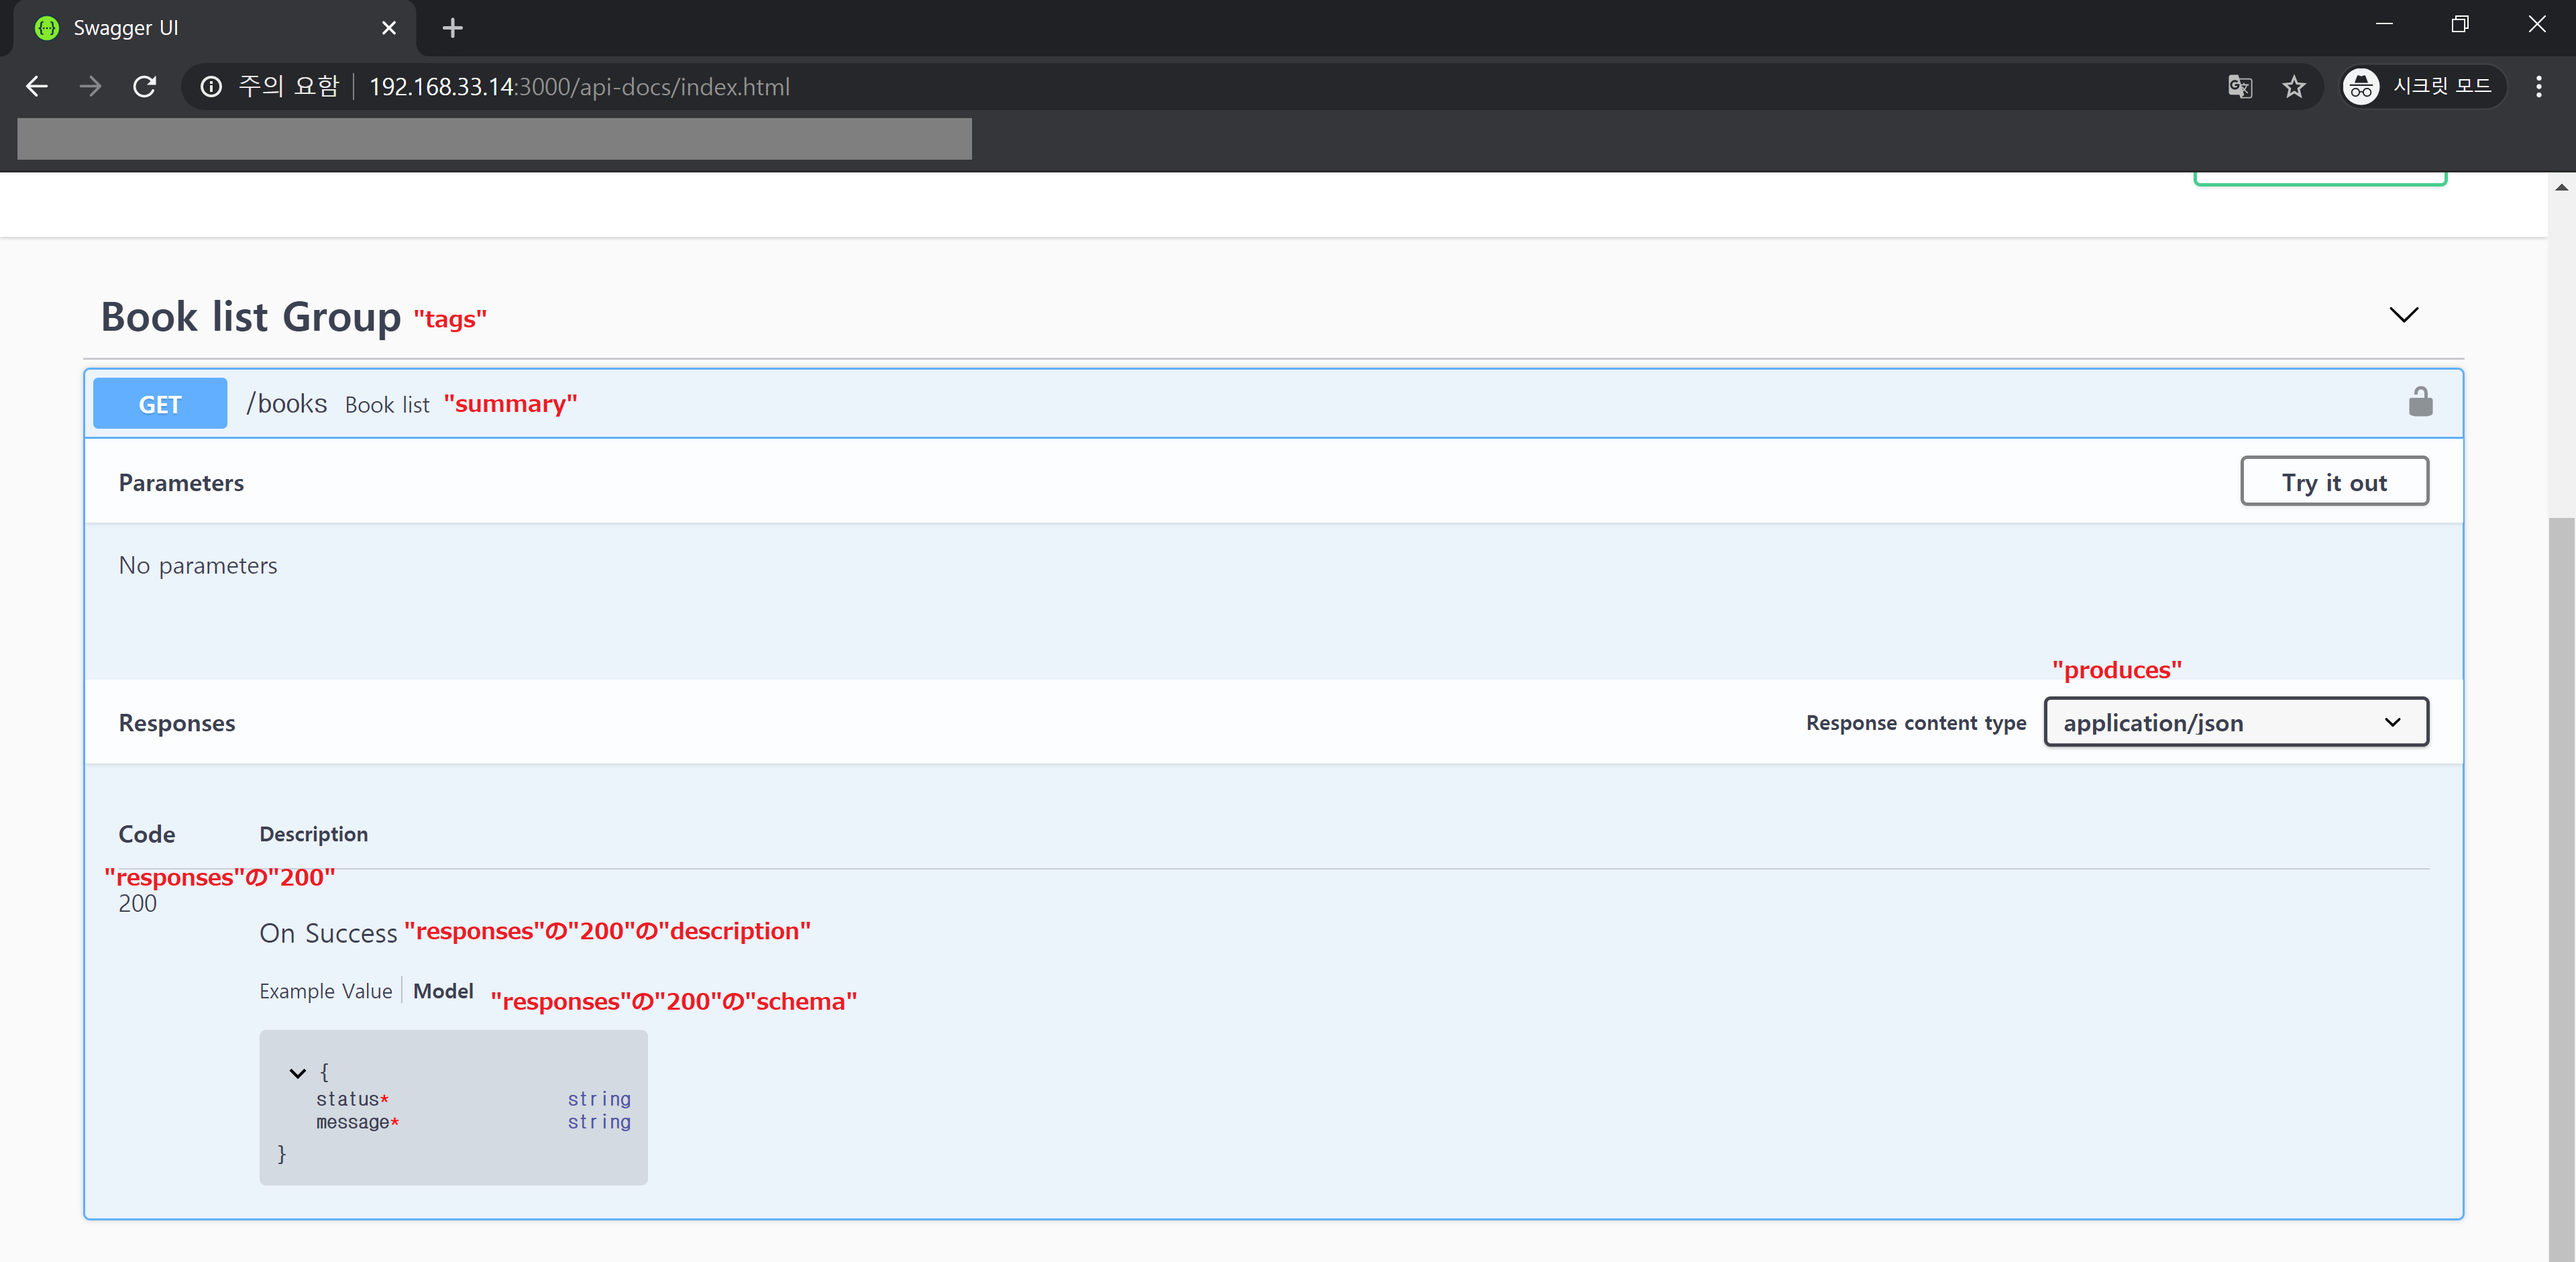Reload the Swagger UI page
The width and height of the screenshot is (2576, 1262).
[x=145, y=87]
